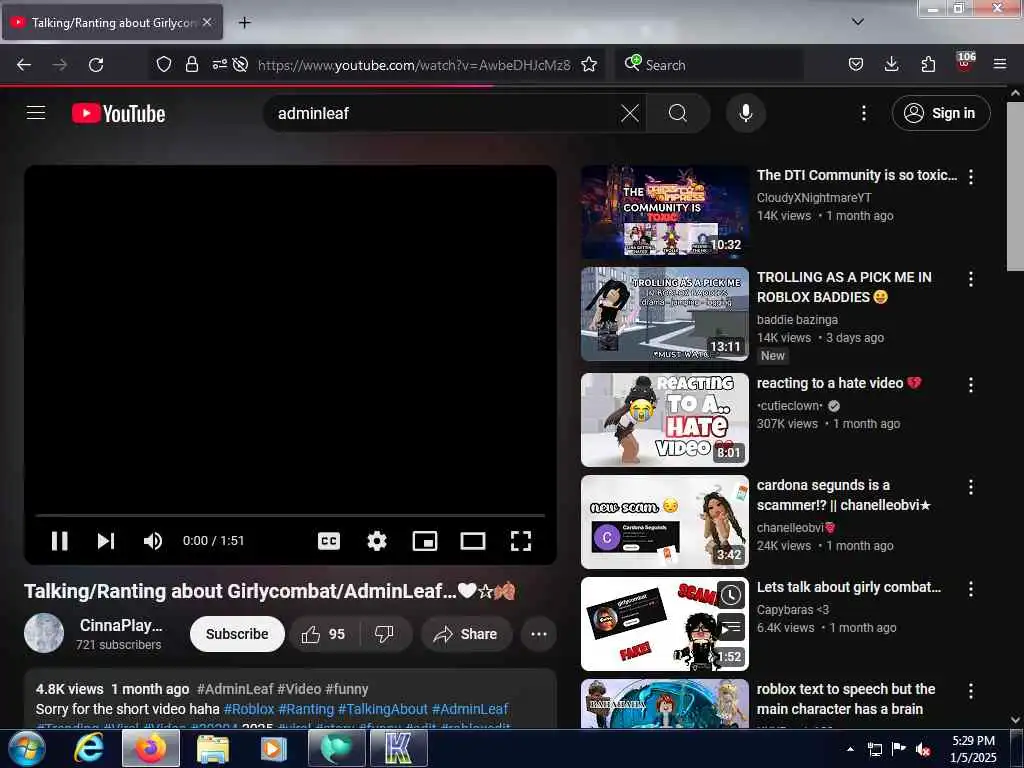Open Firefox downloads panel

891,64
